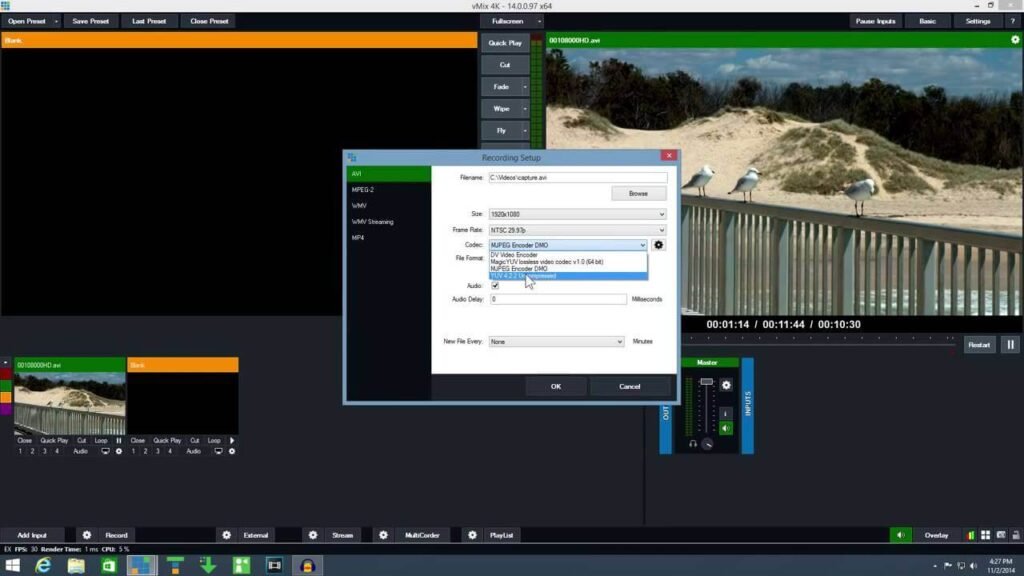
Task: Expand the Fly transition dropdown arrow
Action: point(524,131)
